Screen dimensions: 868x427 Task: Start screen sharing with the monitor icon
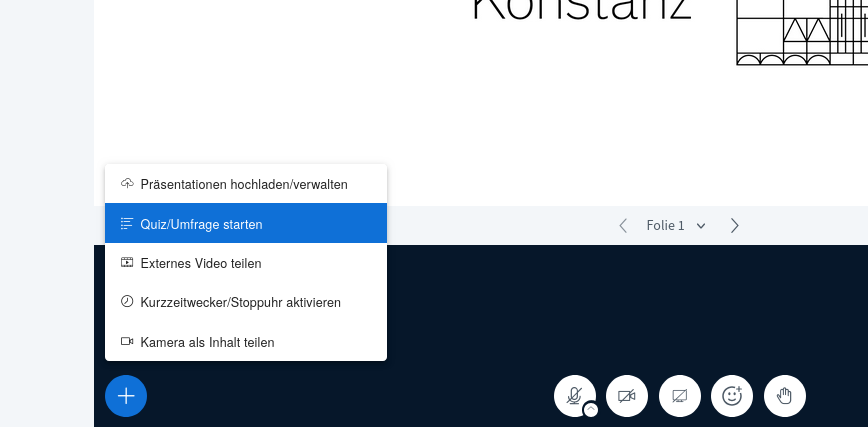[679, 396]
